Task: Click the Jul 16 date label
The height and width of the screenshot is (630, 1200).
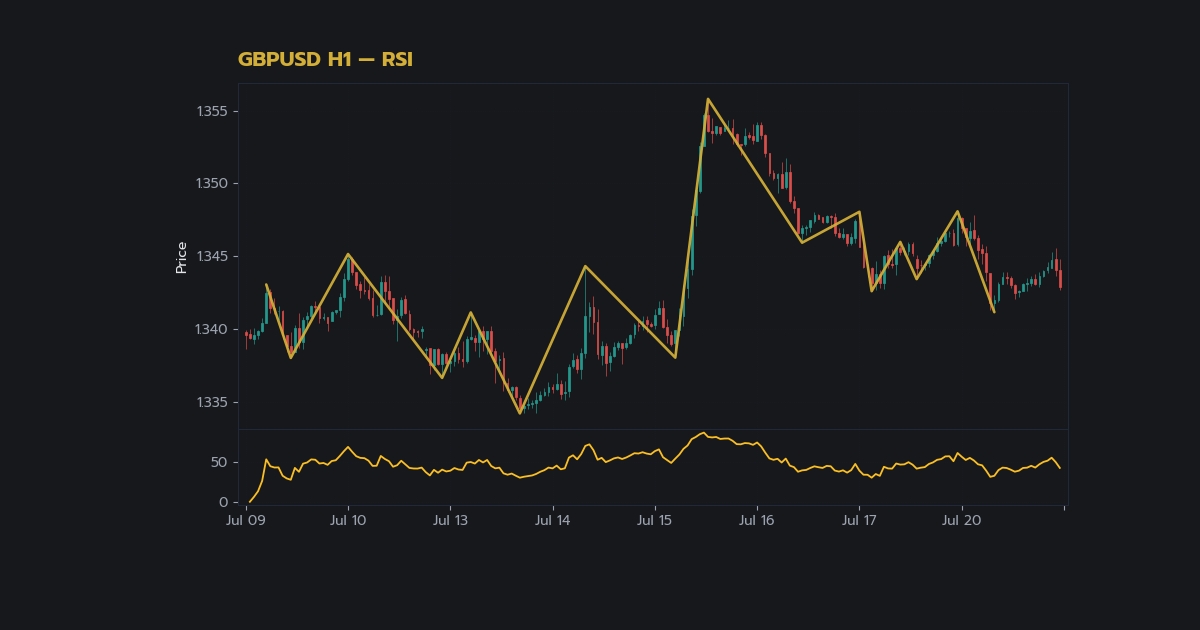Action: [756, 521]
